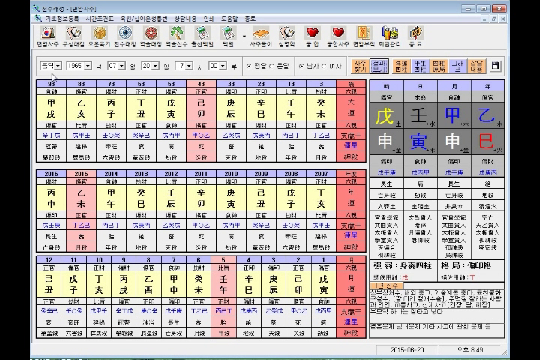The height and width of the screenshot is (360, 540).
Task: Open the 도움말 help menu
Action: (229, 19)
